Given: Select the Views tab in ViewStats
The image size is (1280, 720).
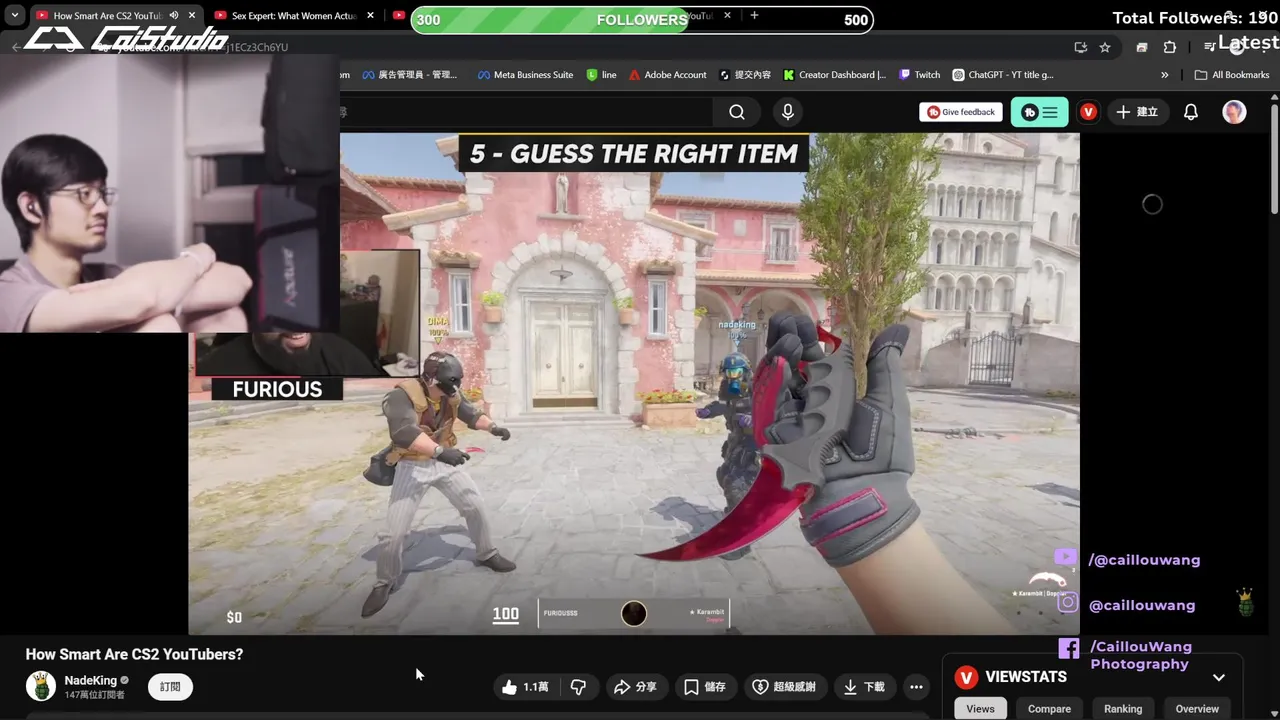Looking at the screenshot, I should pos(980,709).
